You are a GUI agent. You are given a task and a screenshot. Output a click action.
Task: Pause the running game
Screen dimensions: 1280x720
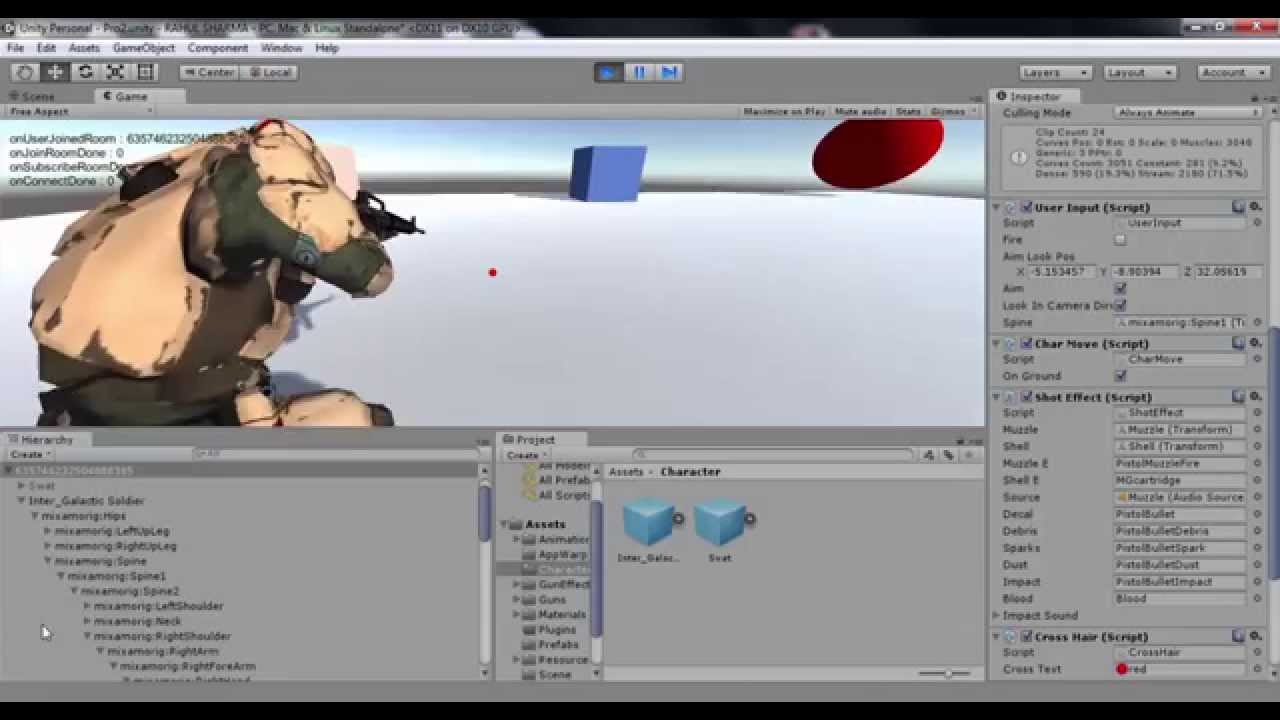point(639,72)
